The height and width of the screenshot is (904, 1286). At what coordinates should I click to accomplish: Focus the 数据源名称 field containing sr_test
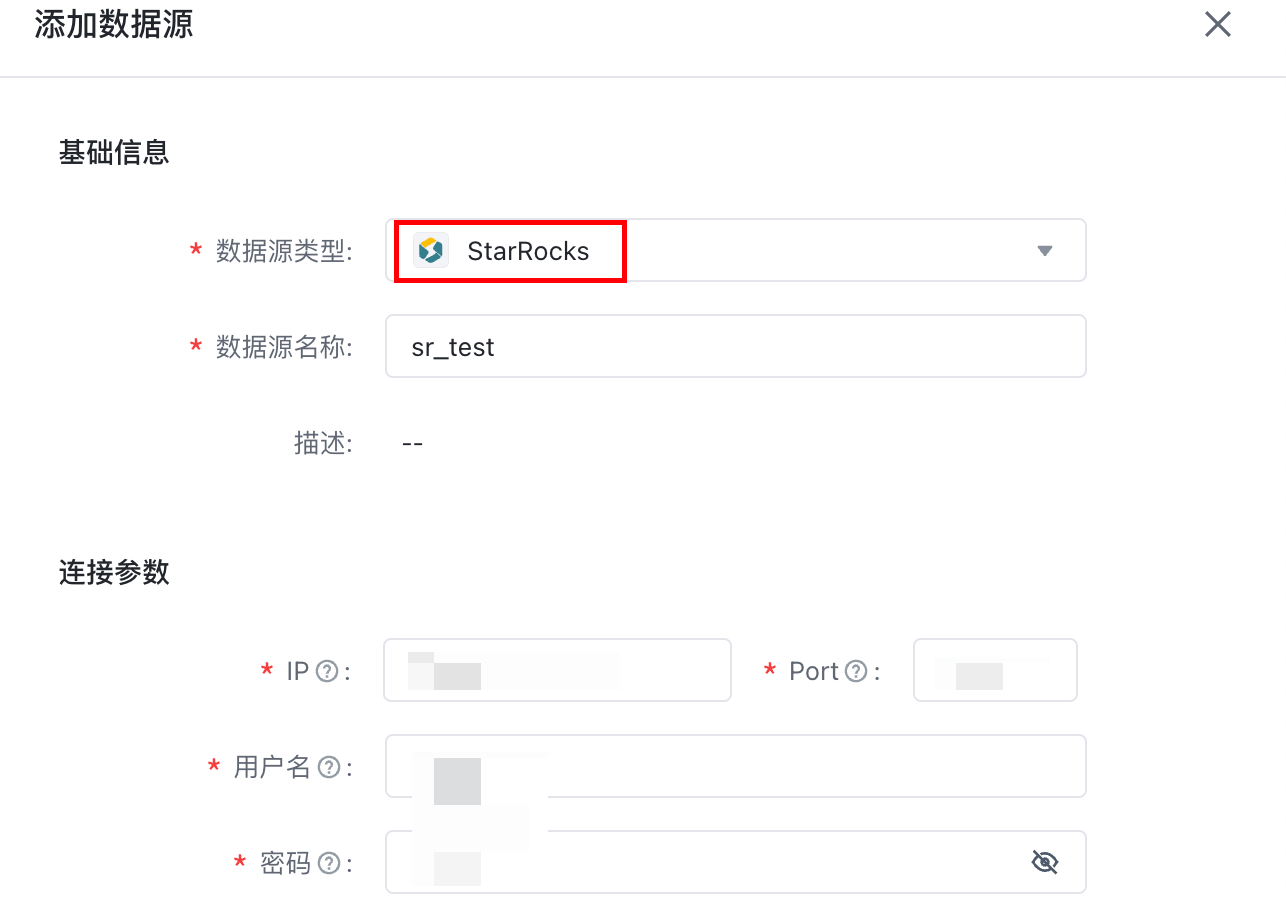735,347
